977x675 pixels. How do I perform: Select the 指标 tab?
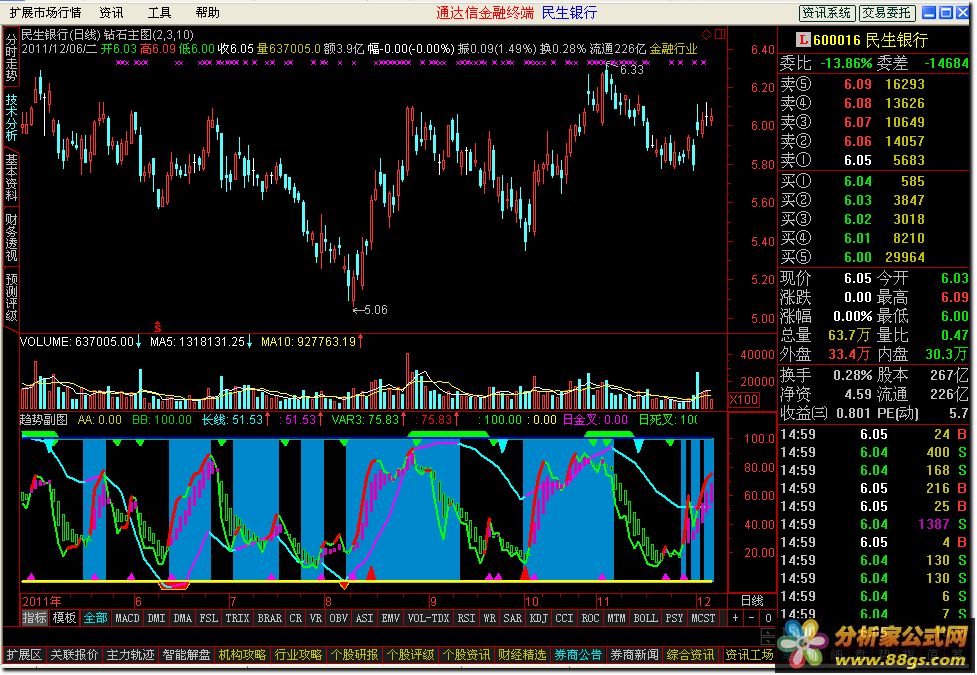(34, 618)
